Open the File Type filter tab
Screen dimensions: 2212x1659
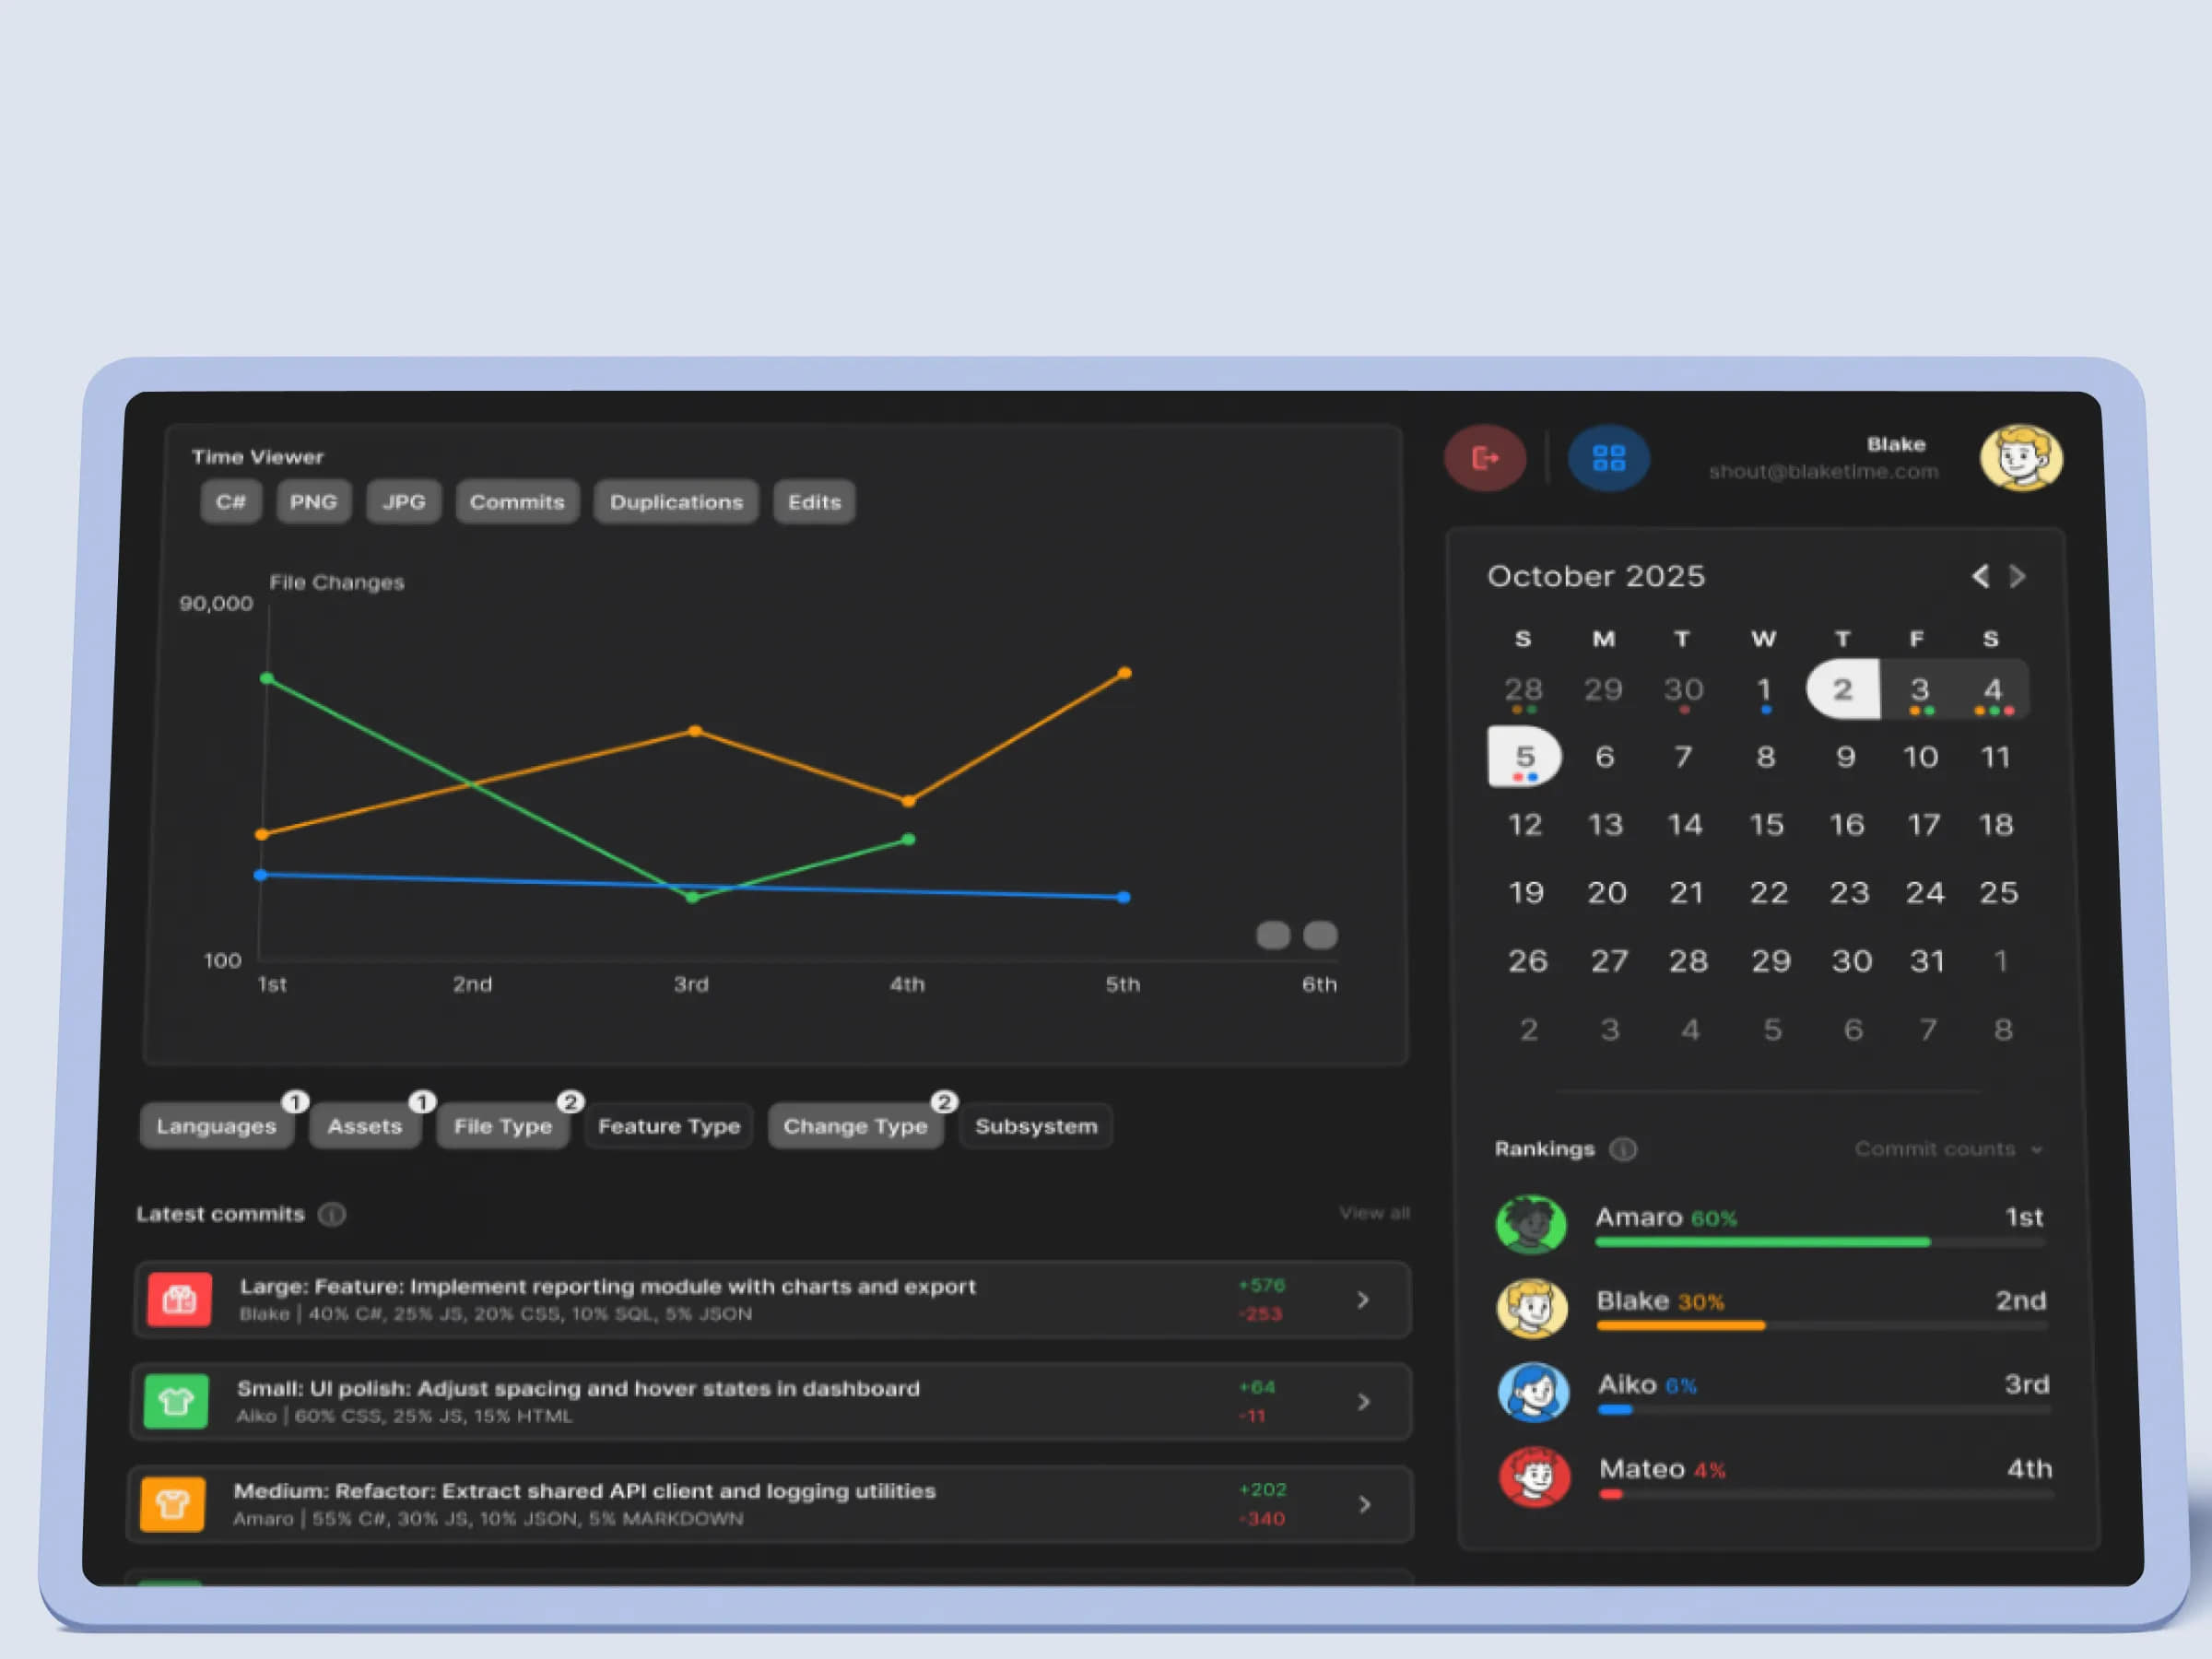[x=503, y=1126]
